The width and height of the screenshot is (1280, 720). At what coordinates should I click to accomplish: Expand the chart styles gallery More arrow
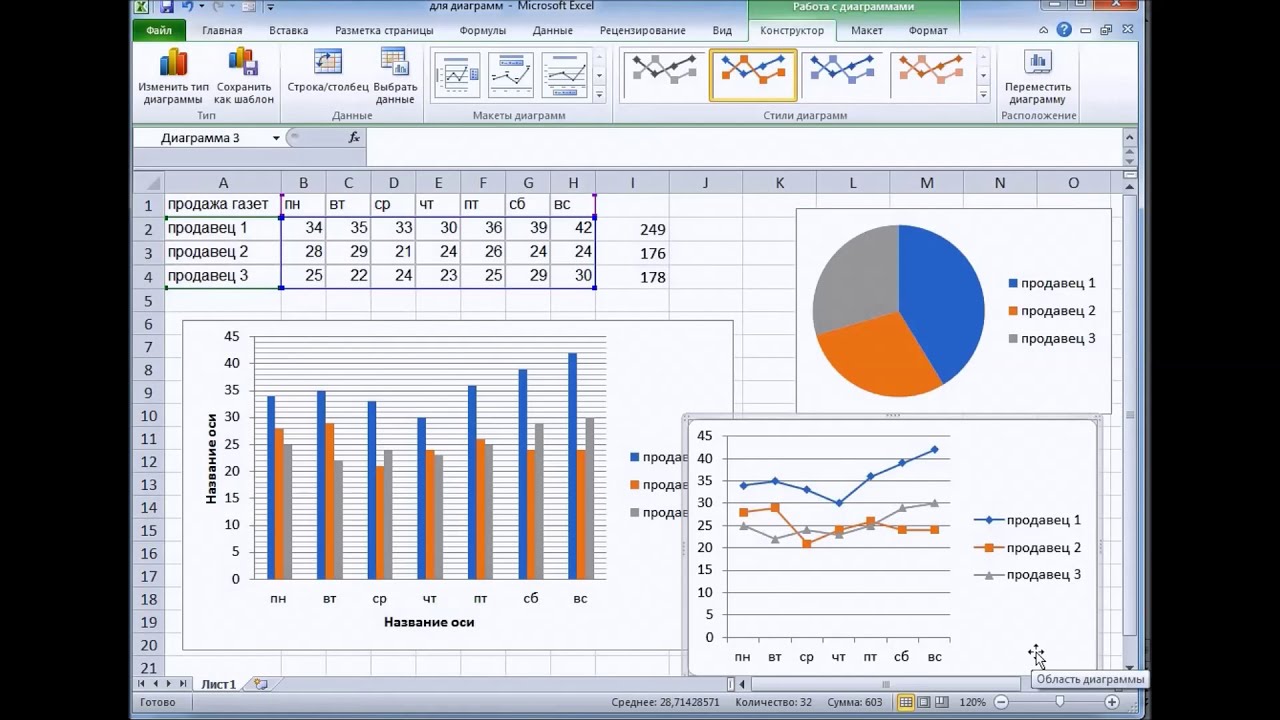(x=983, y=94)
